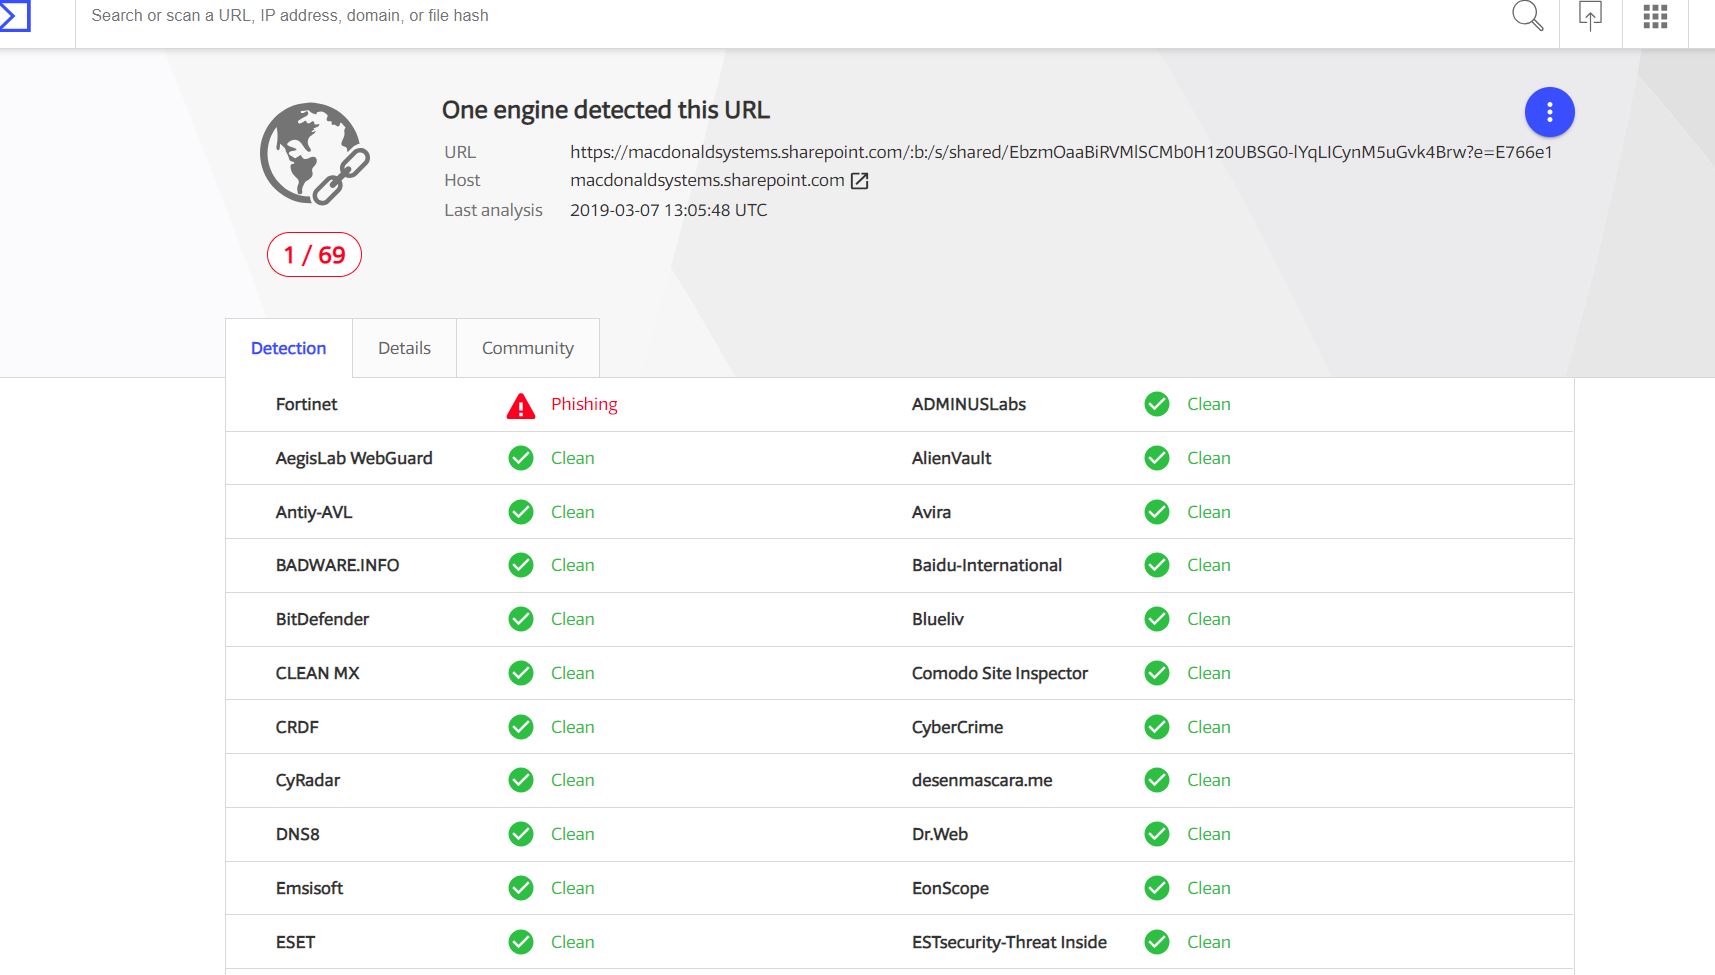Viewport: 1715px width, 975px height.
Task: Click the green check icon for CyRadar
Action: tap(521, 780)
